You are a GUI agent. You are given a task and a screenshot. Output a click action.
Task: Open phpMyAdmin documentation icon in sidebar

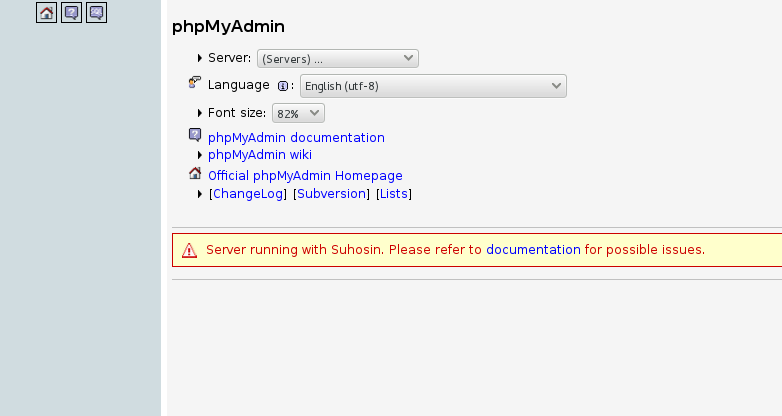pos(71,12)
